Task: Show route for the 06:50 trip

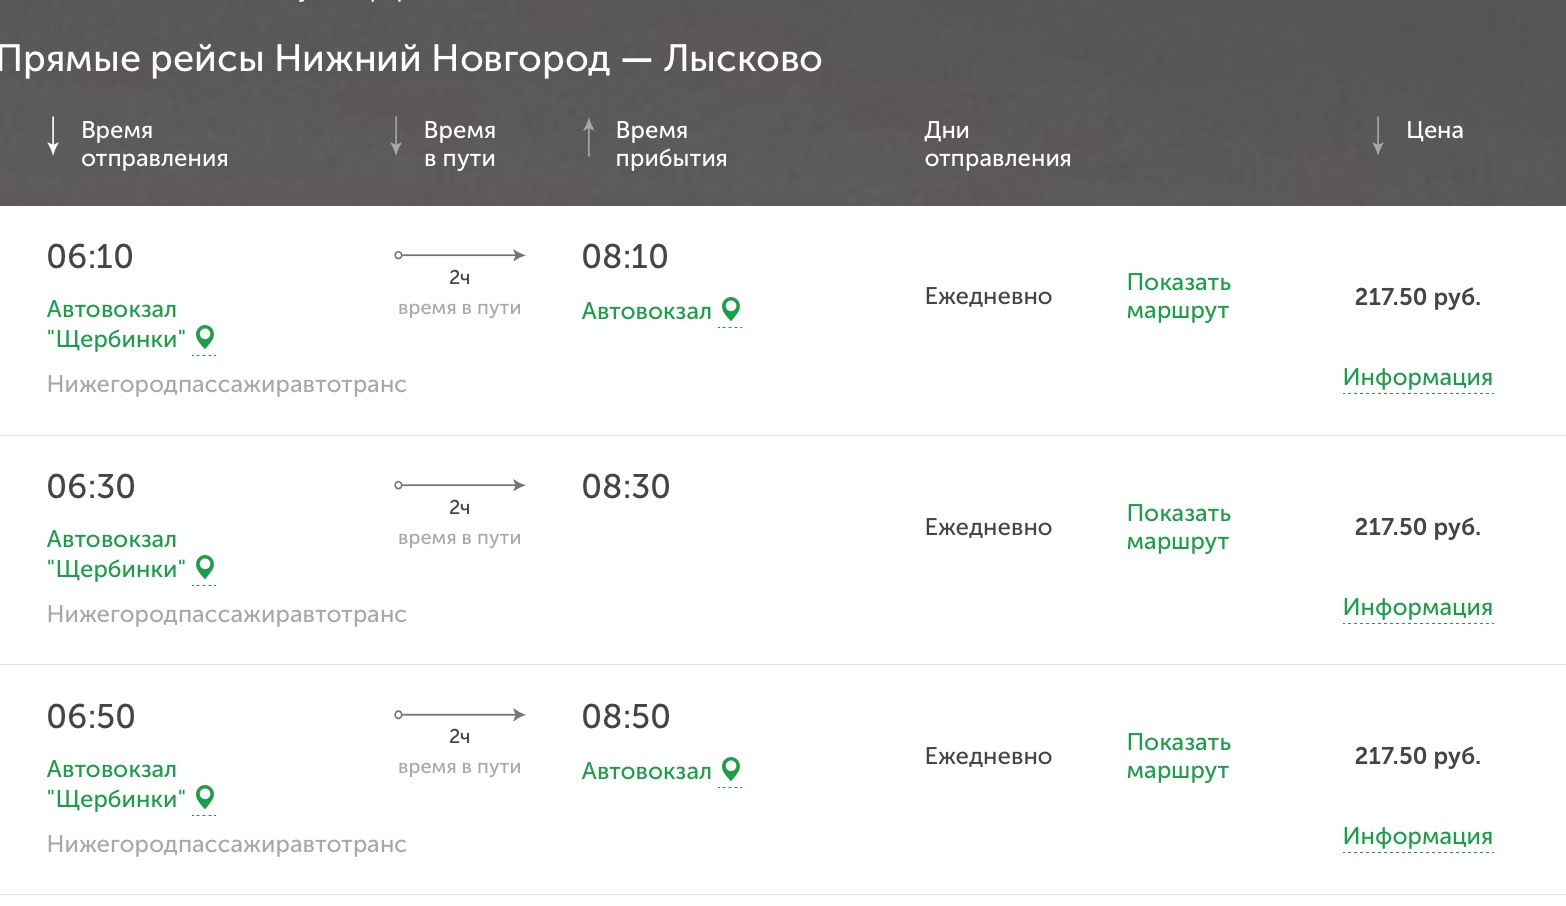Action: click(x=1178, y=756)
